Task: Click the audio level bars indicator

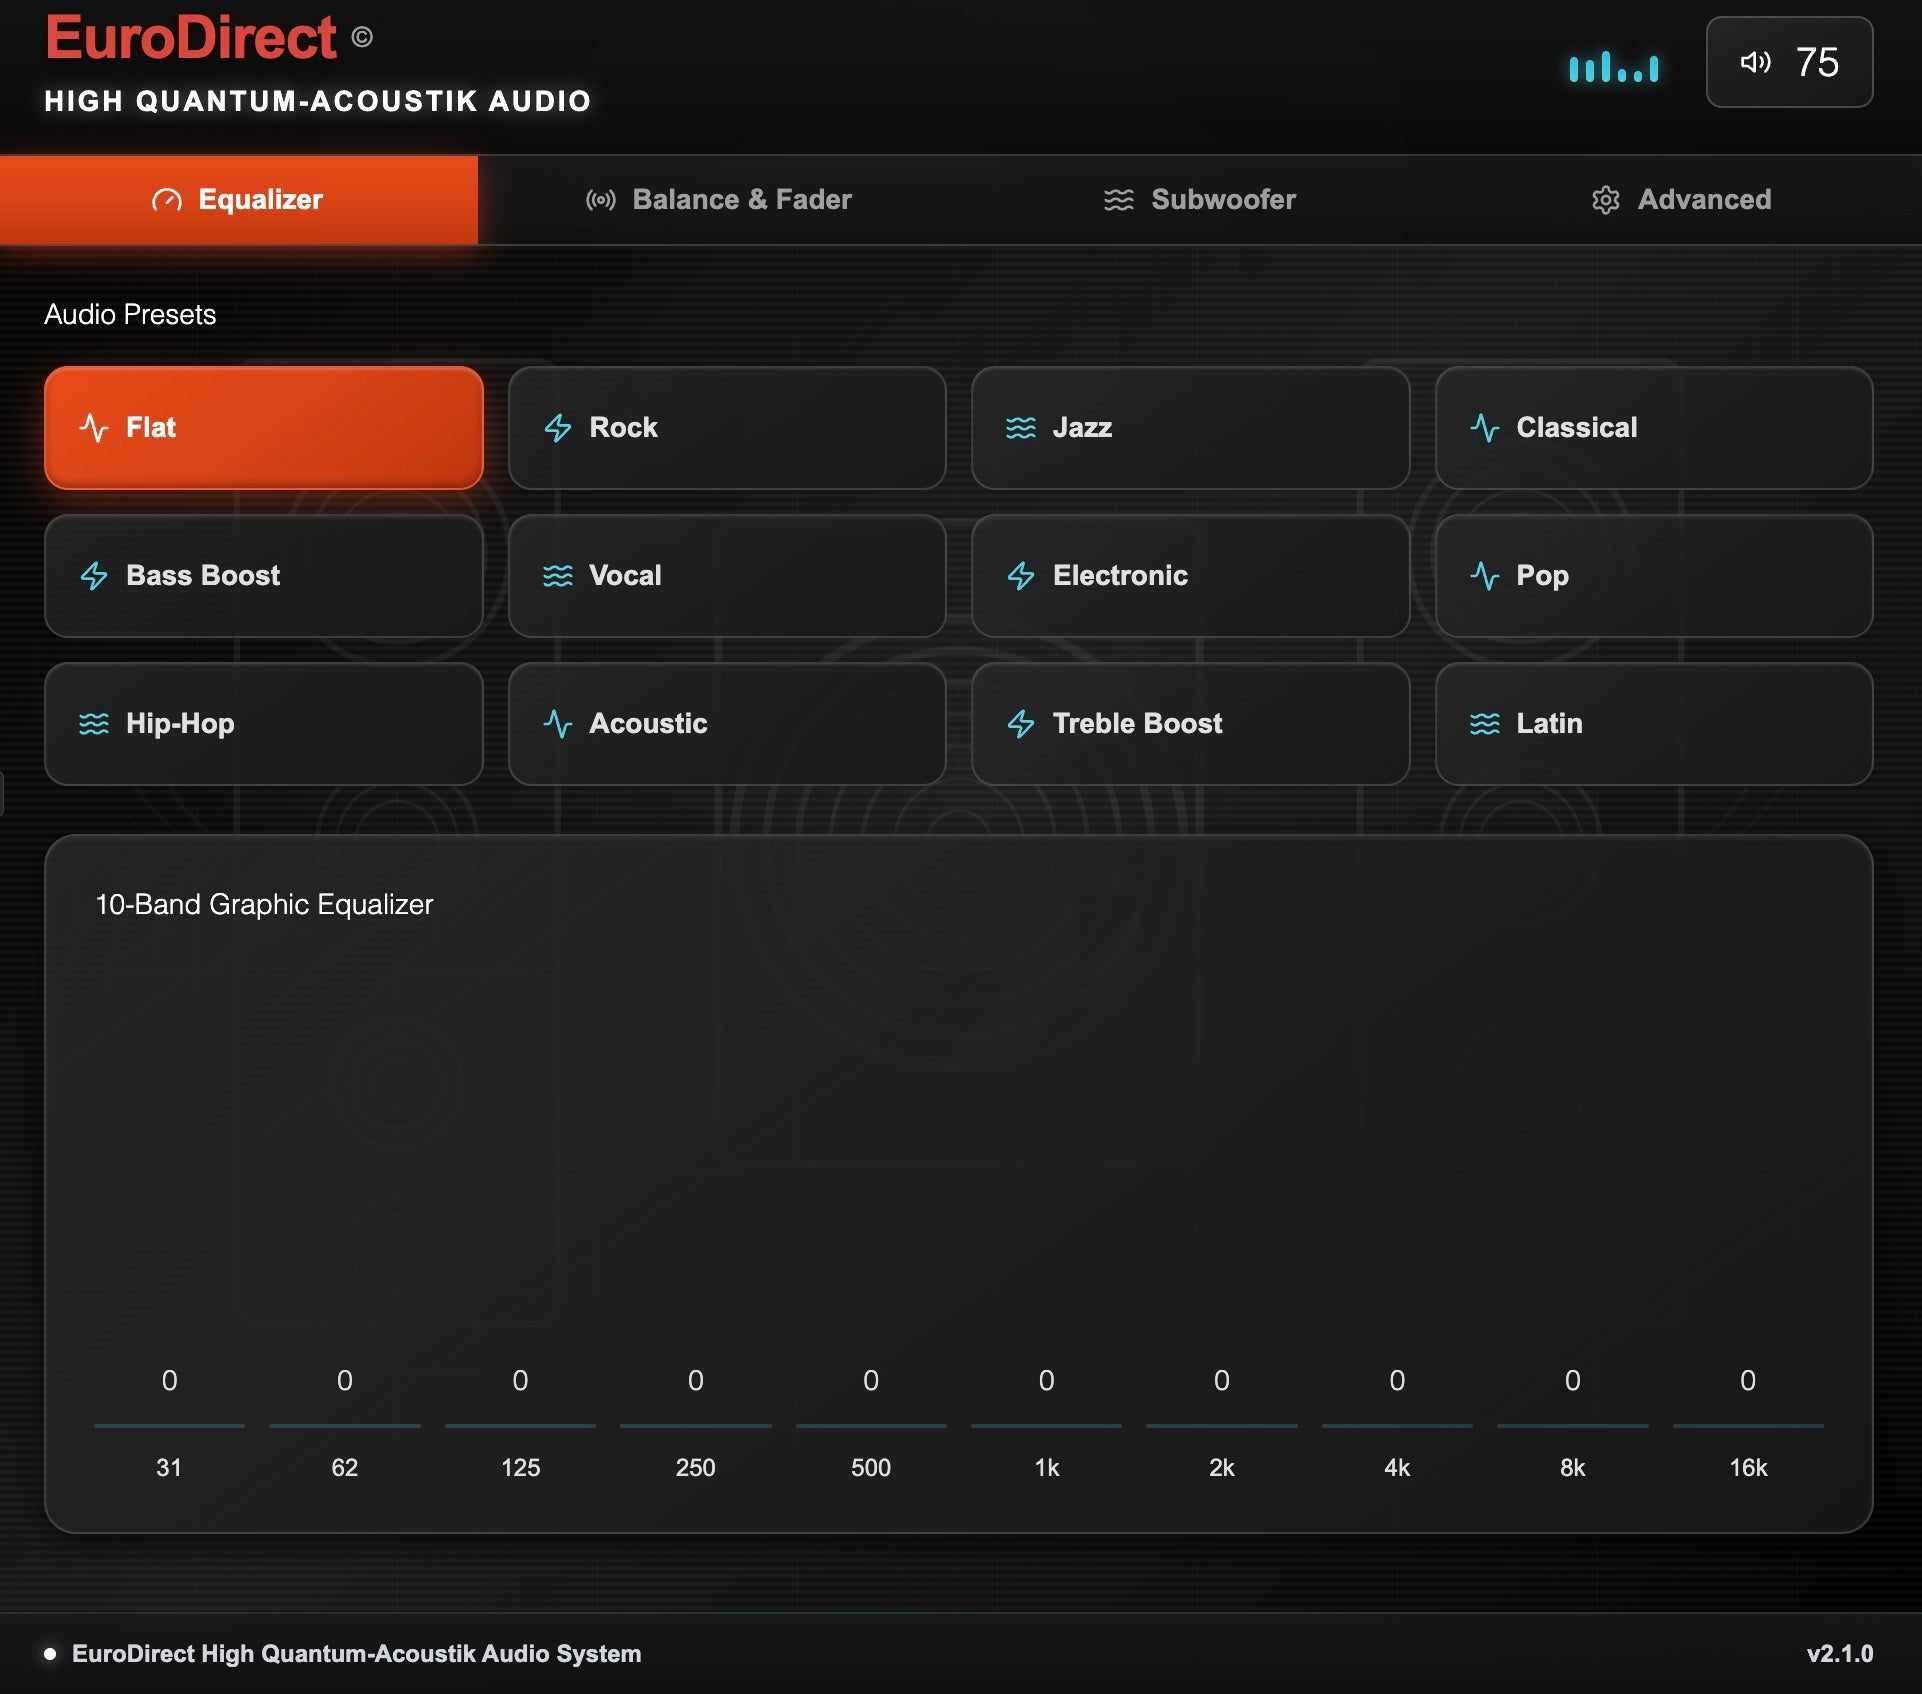Action: pyautogui.click(x=1613, y=68)
